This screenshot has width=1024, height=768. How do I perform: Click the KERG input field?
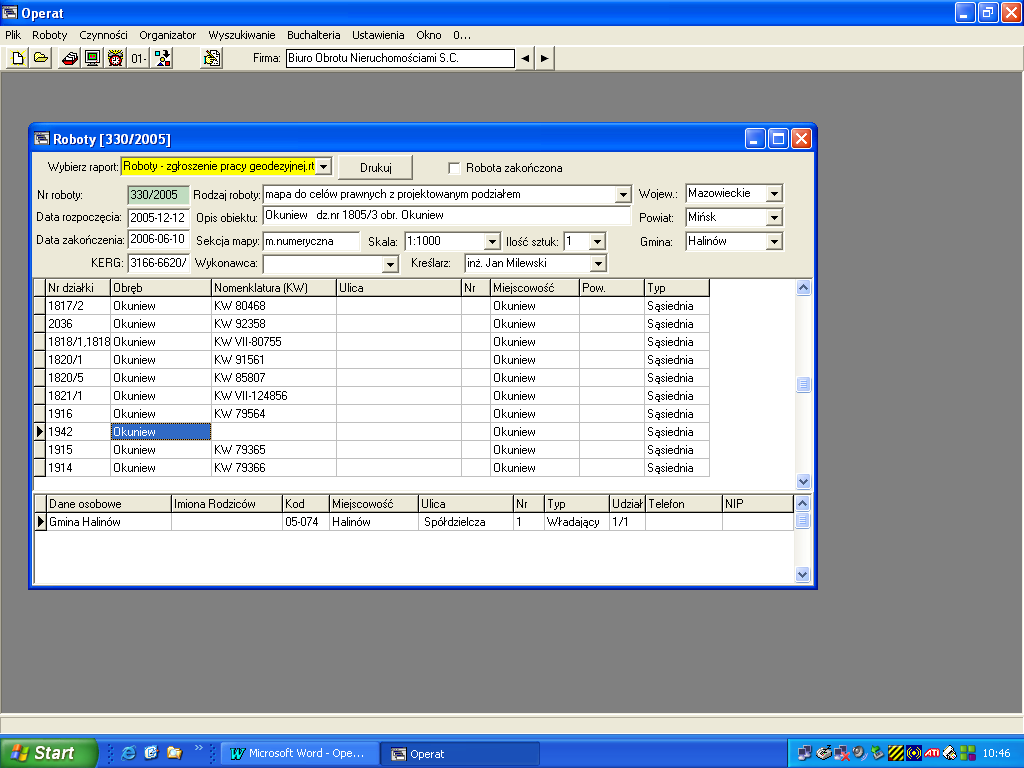(158, 264)
